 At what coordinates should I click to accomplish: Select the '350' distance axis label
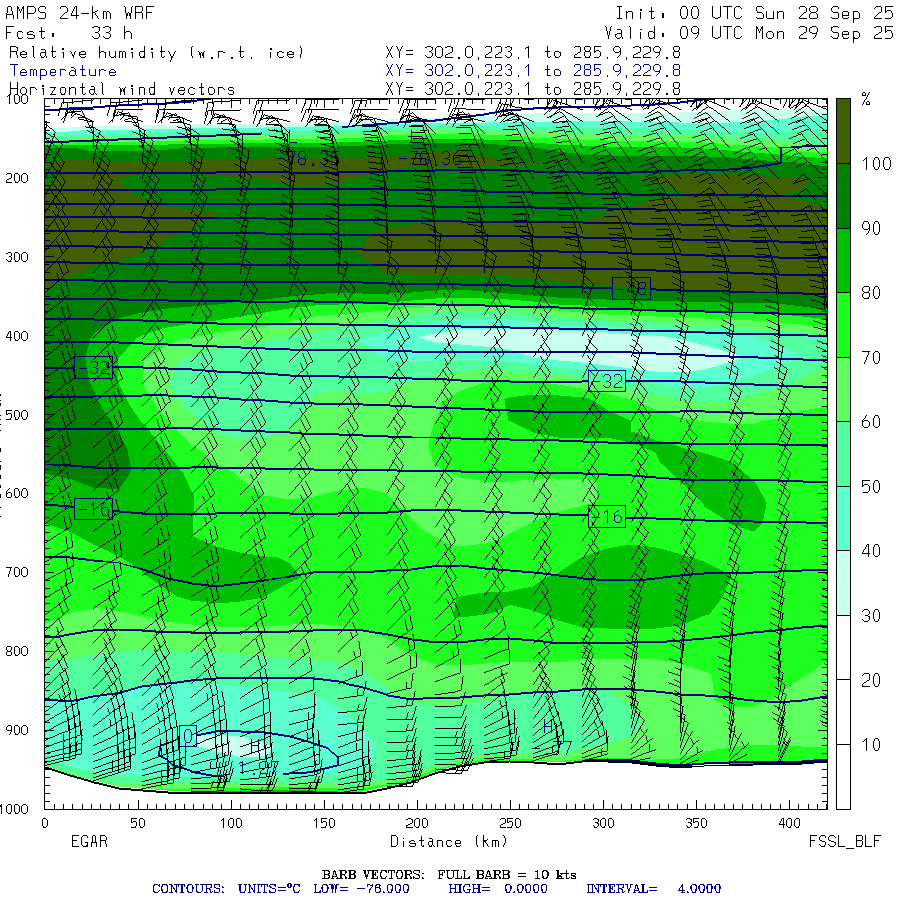[696, 824]
